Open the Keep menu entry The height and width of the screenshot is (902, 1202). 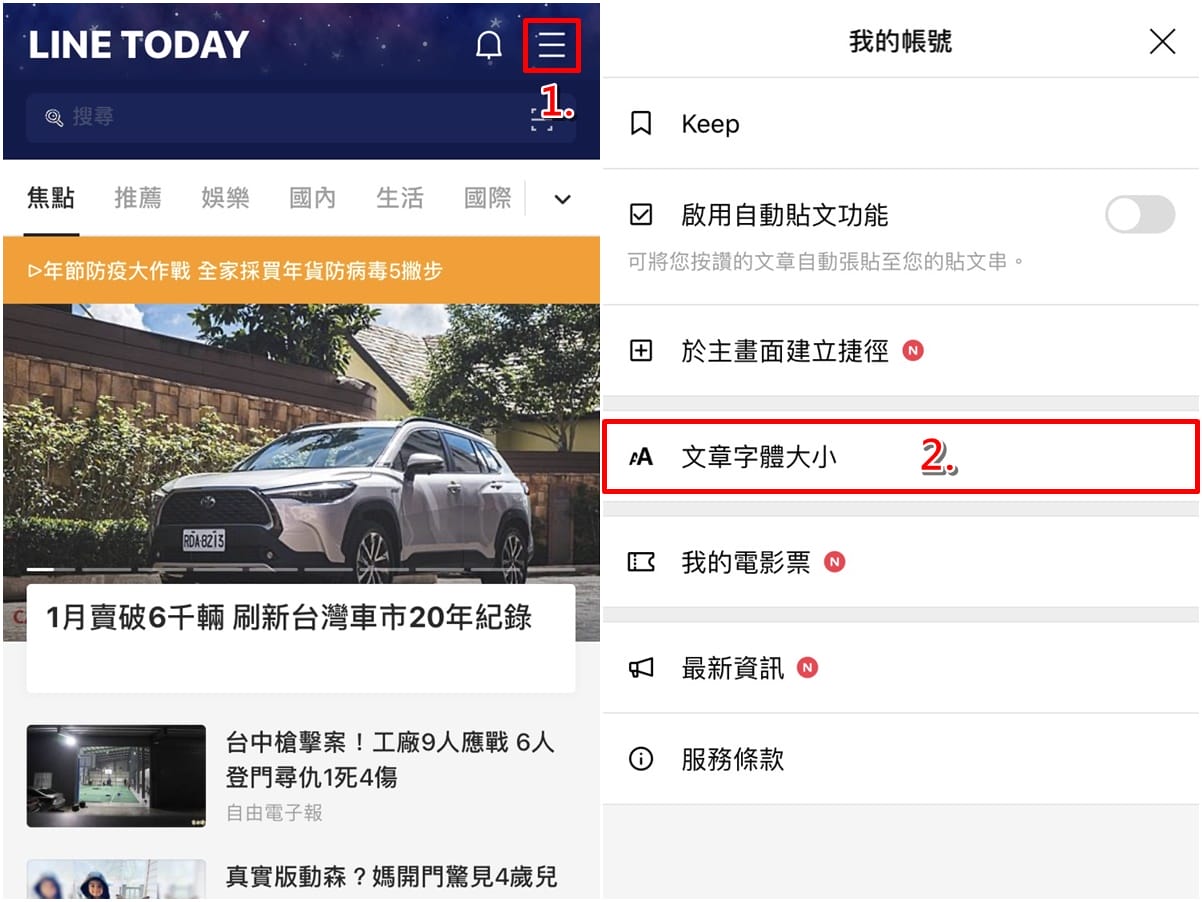pyautogui.click(x=900, y=124)
